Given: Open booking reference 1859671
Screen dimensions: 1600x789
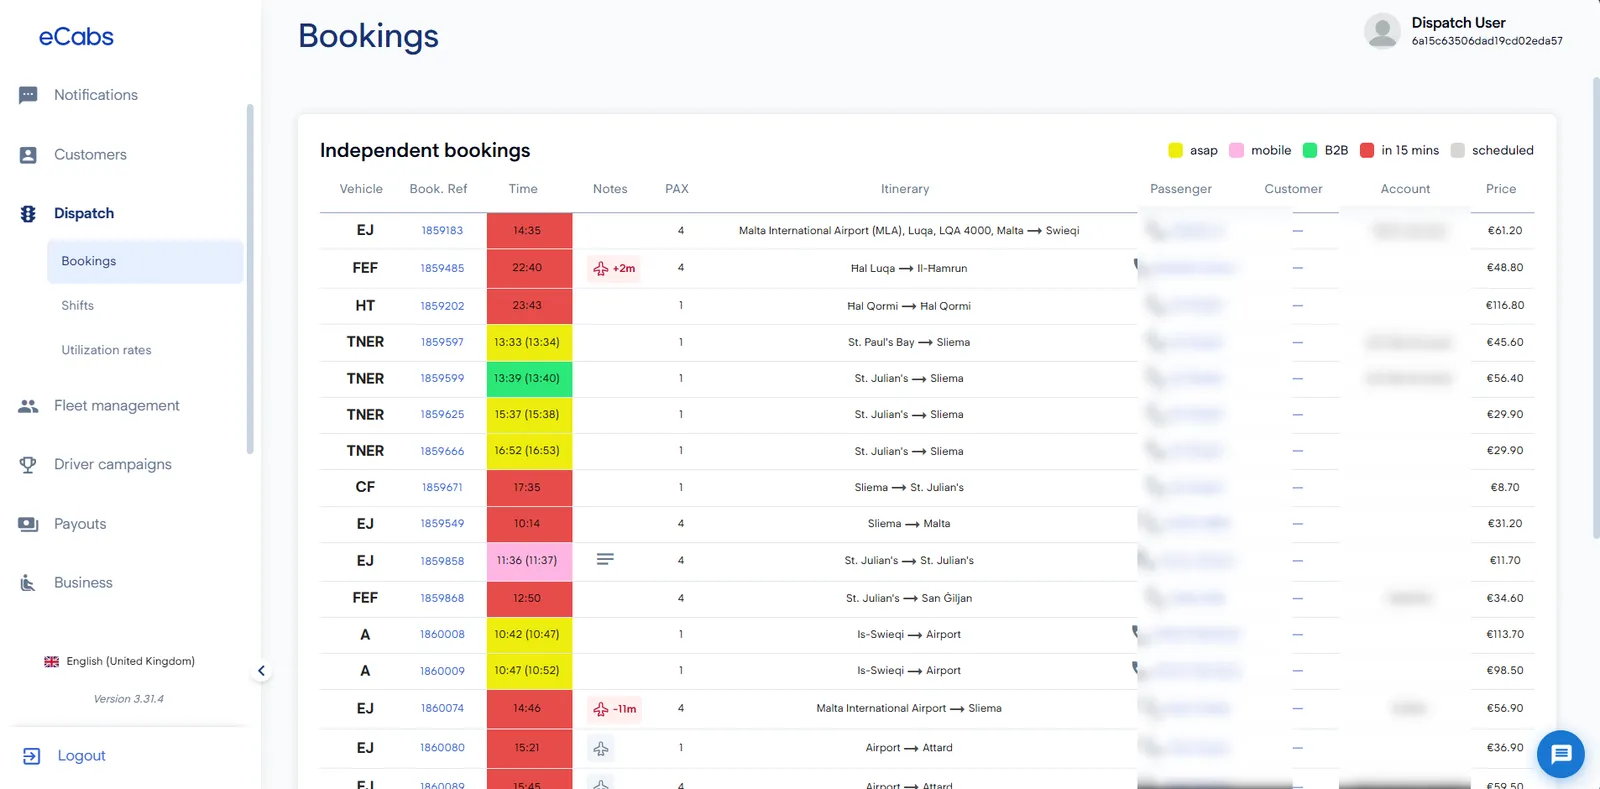Looking at the screenshot, I should (442, 488).
